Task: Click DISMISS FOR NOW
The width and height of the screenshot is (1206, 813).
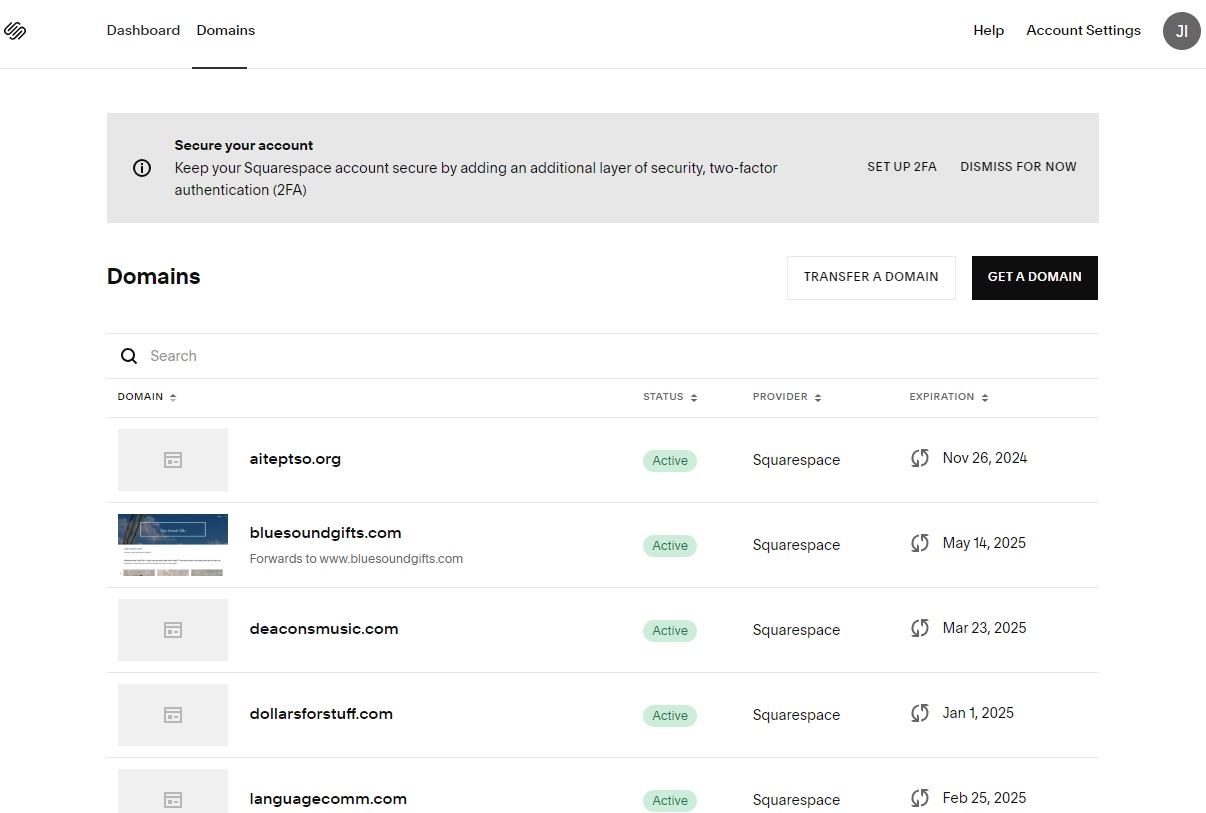Action: 1018,167
